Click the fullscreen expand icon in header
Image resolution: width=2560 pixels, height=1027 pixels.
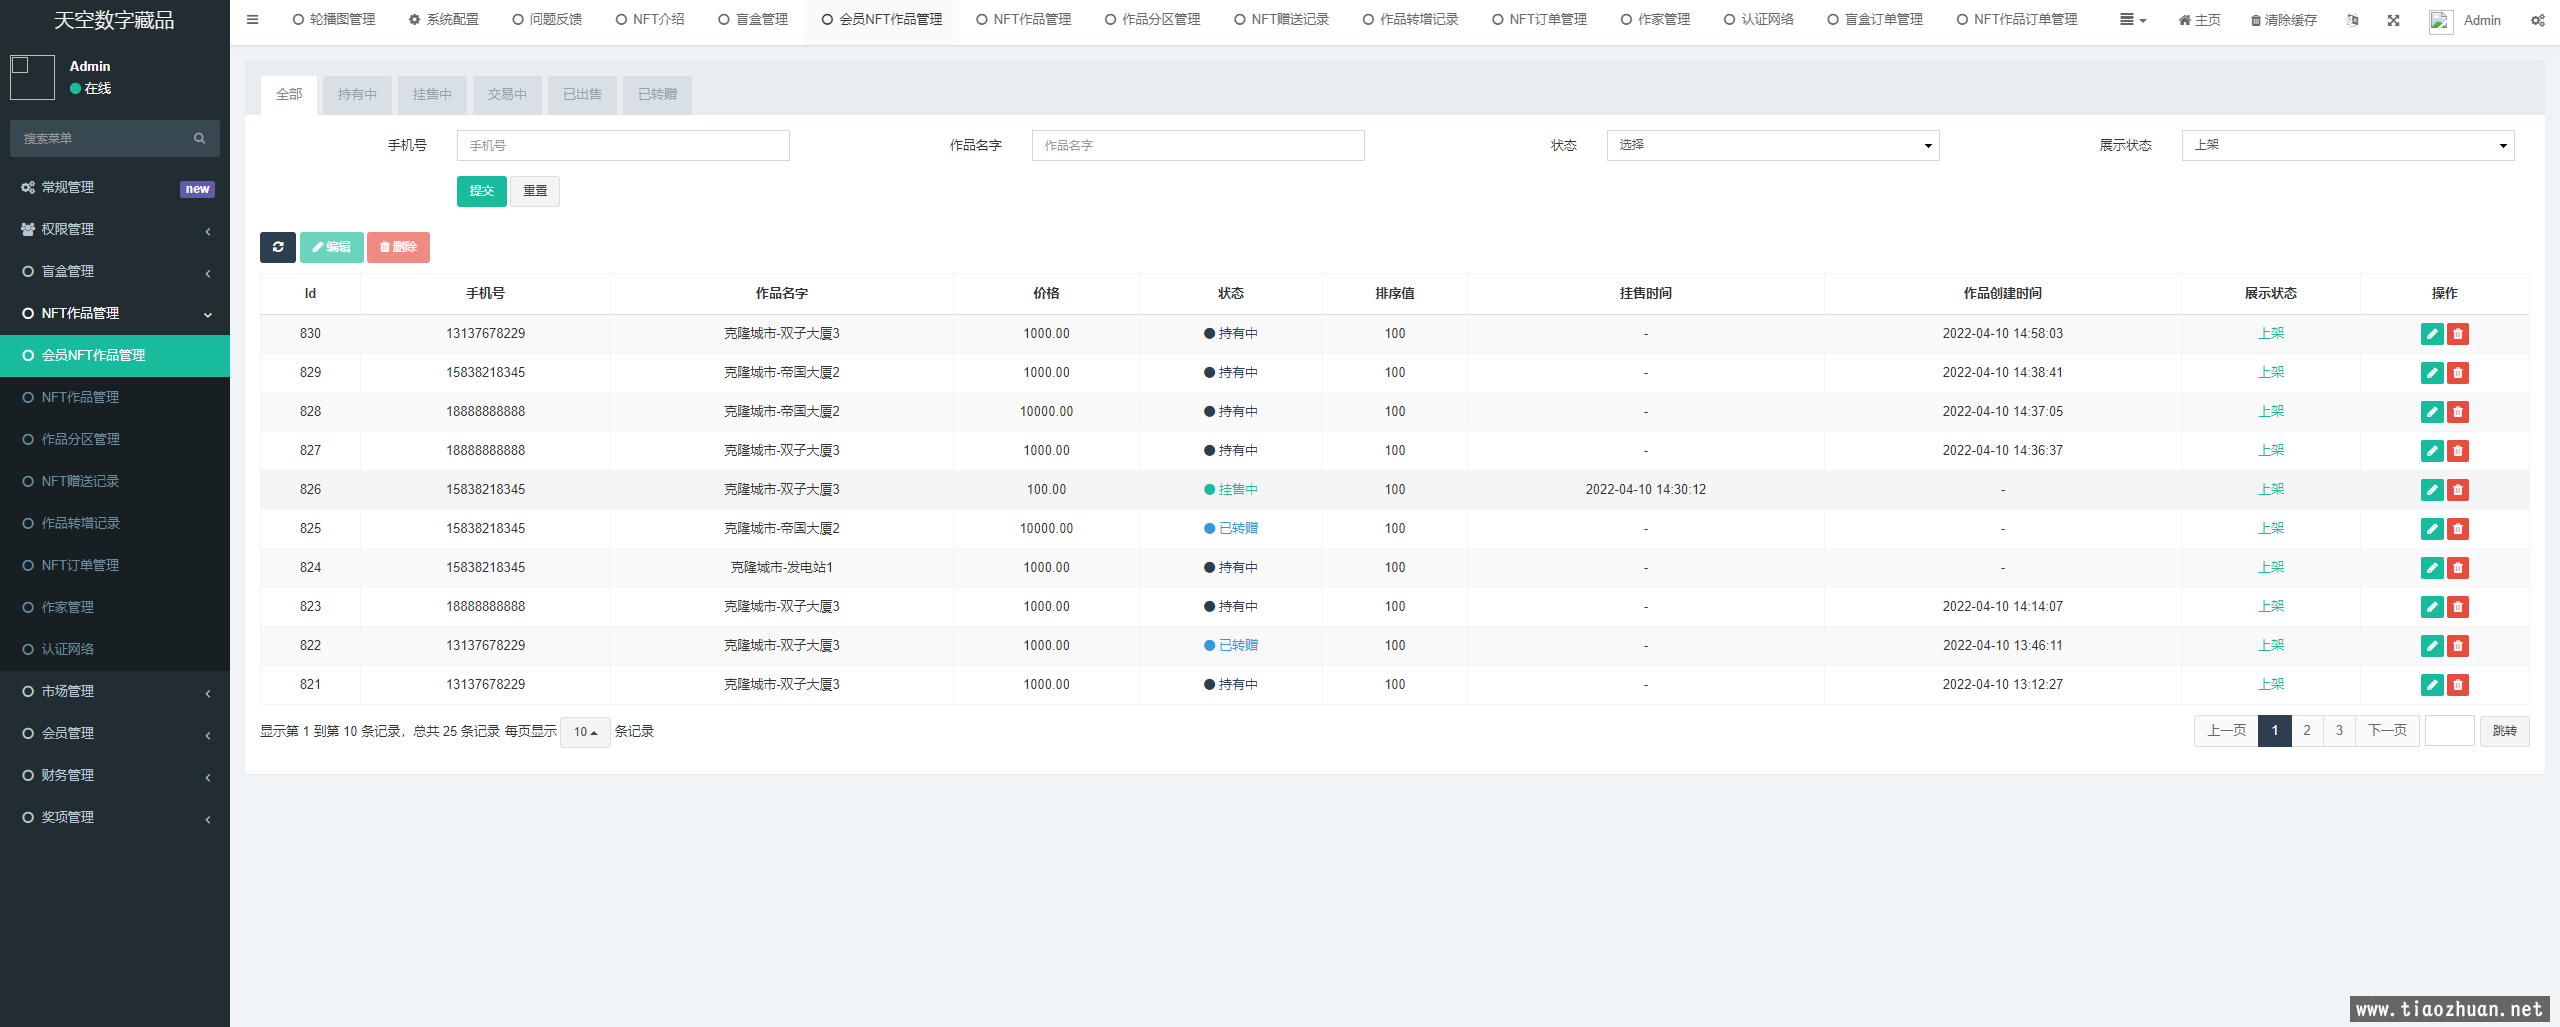[2393, 20]
